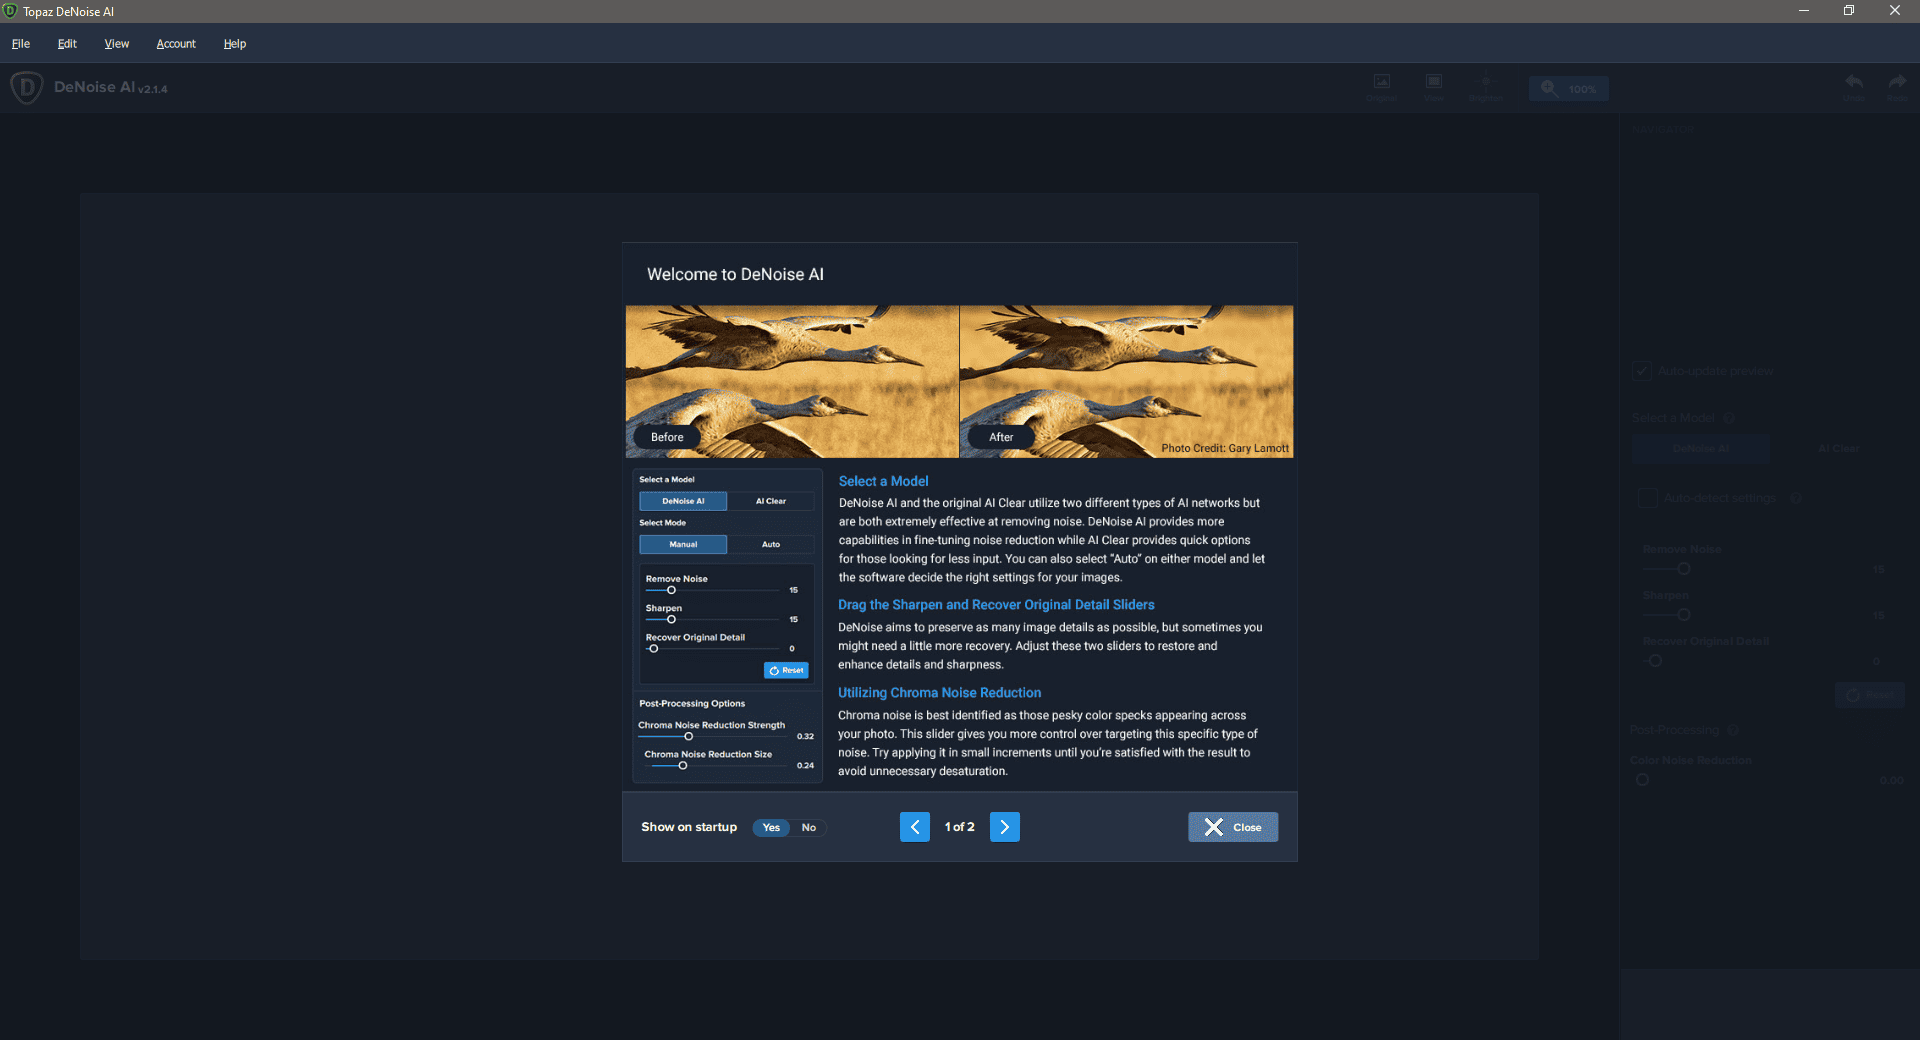The height and width of the screenshot is (1040, 1920).
Task: Open the Edit menu
Action: (67, 44)
